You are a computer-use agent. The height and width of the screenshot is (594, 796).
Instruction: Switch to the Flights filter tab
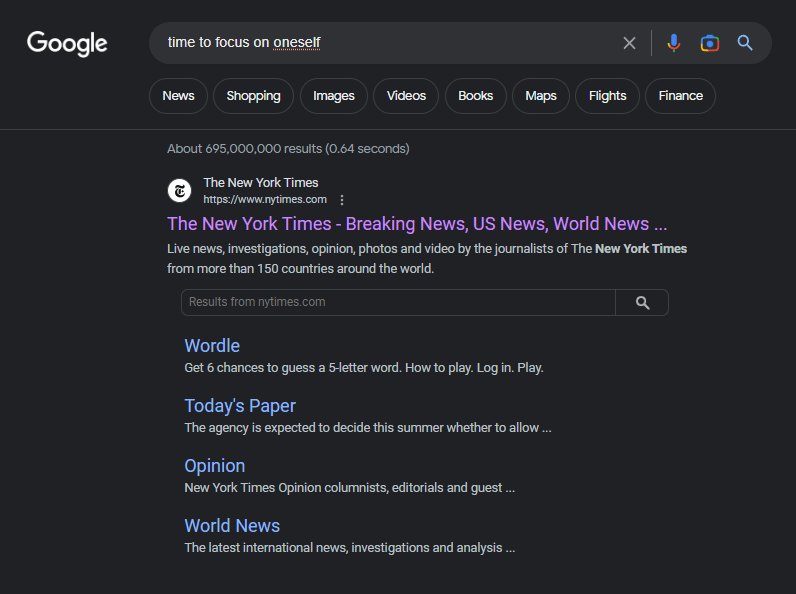[607, 96]
